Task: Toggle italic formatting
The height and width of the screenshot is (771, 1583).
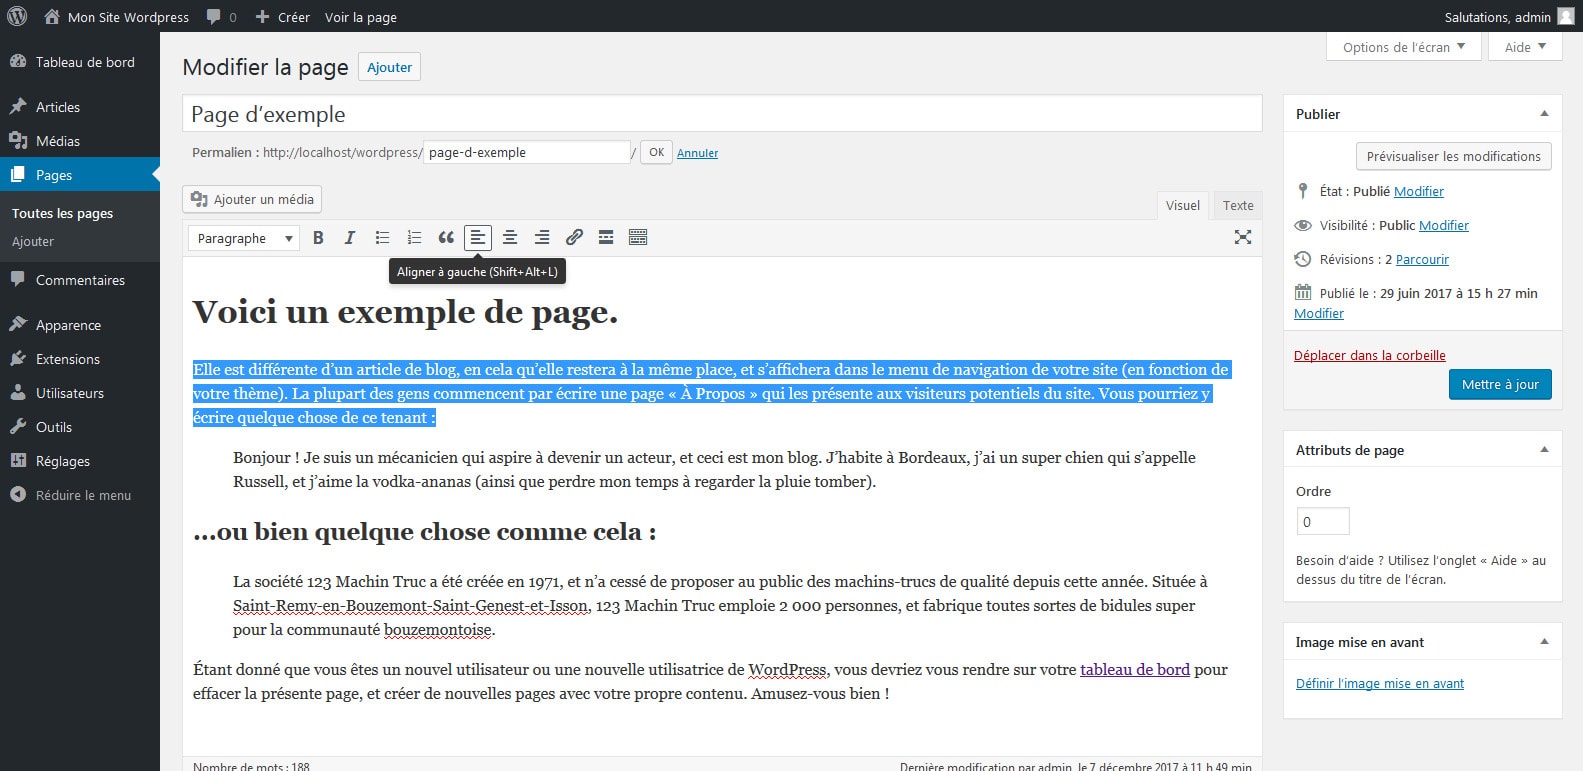Action: point(350,237)
